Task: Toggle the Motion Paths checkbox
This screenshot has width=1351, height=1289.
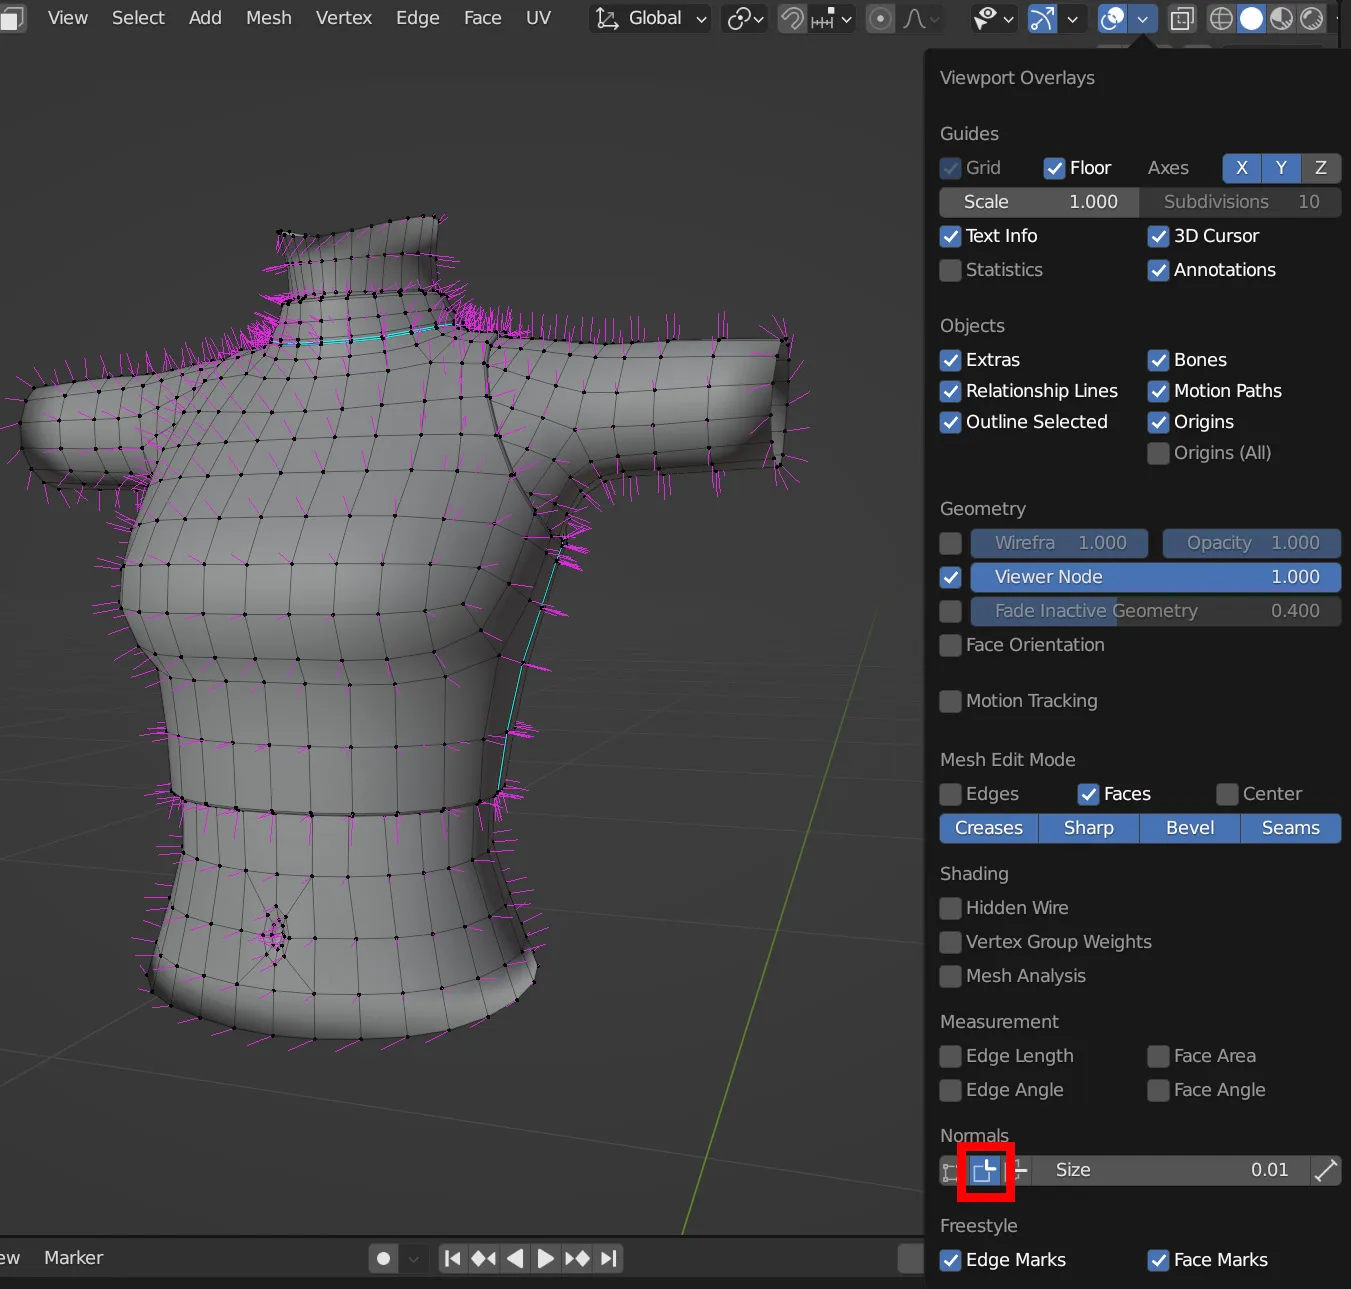Action: [x=1158, y=391]
